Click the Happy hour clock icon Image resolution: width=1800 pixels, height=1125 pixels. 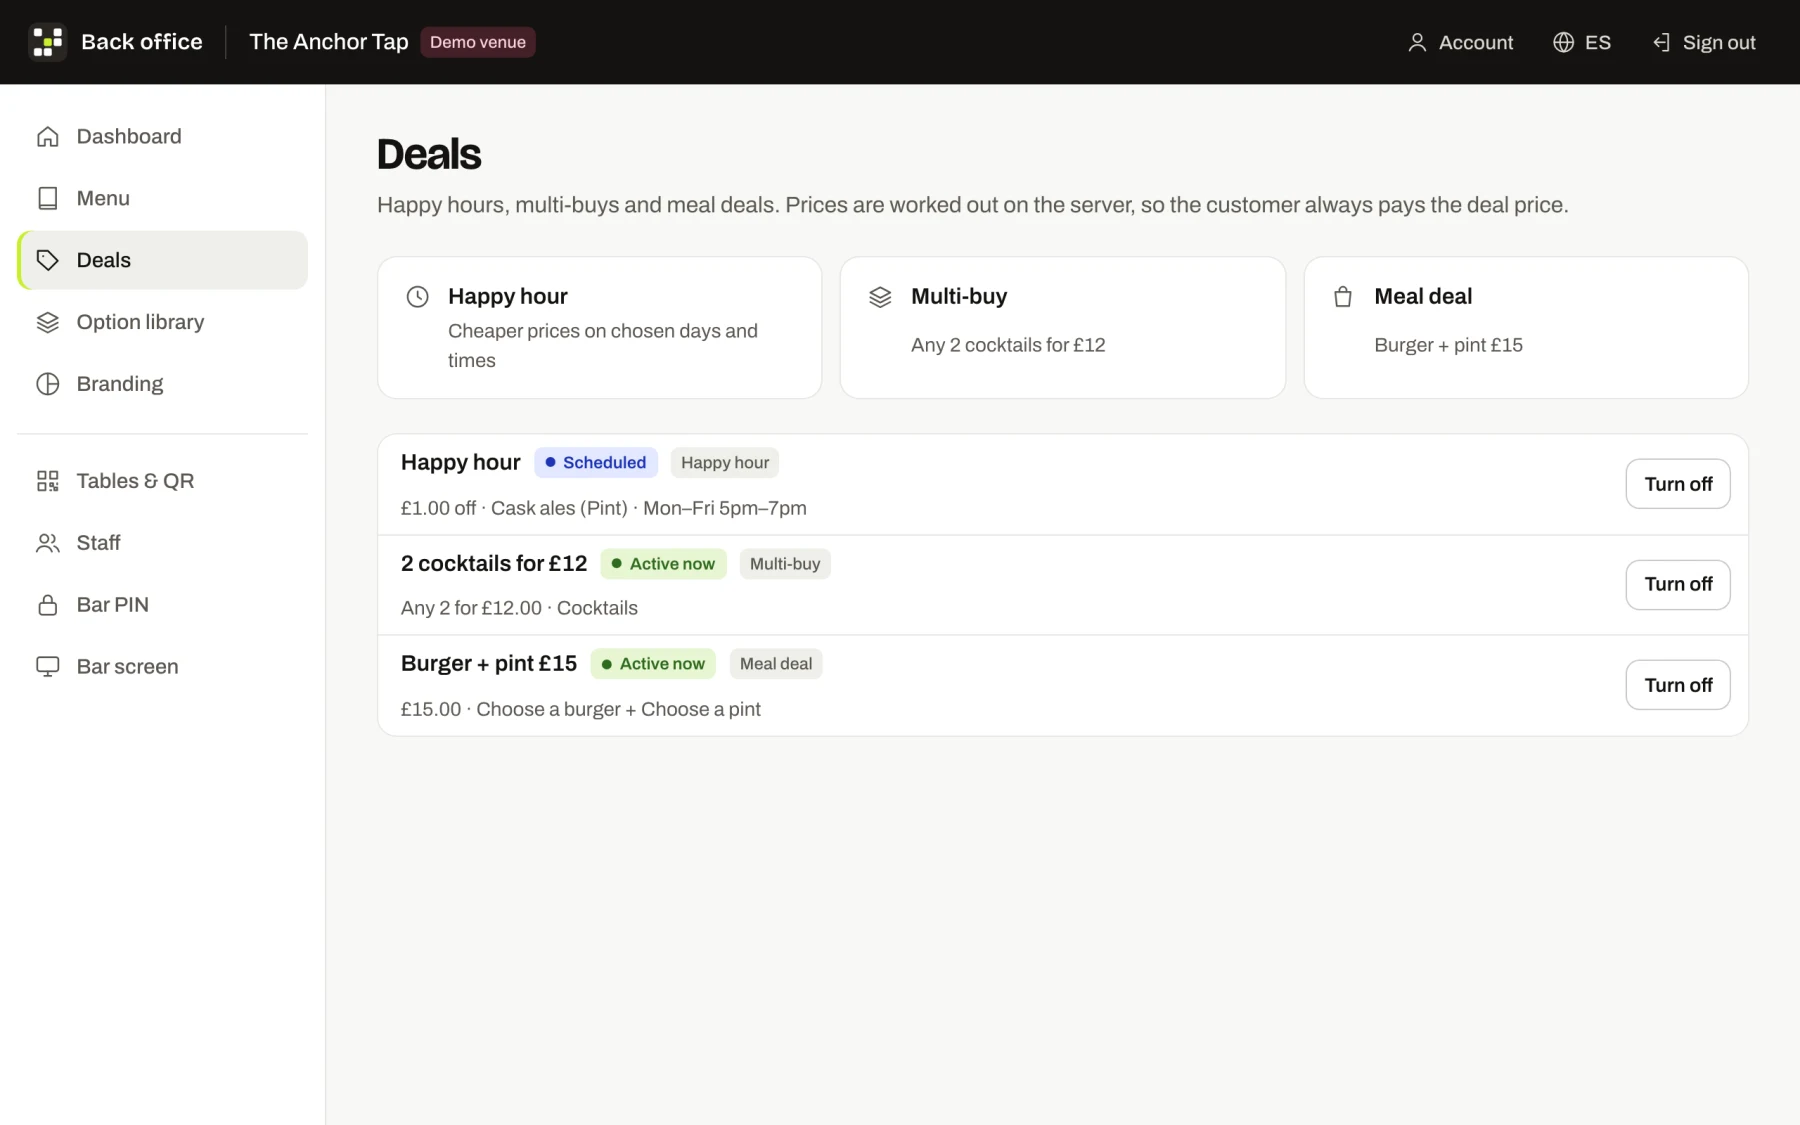[418, 297]
